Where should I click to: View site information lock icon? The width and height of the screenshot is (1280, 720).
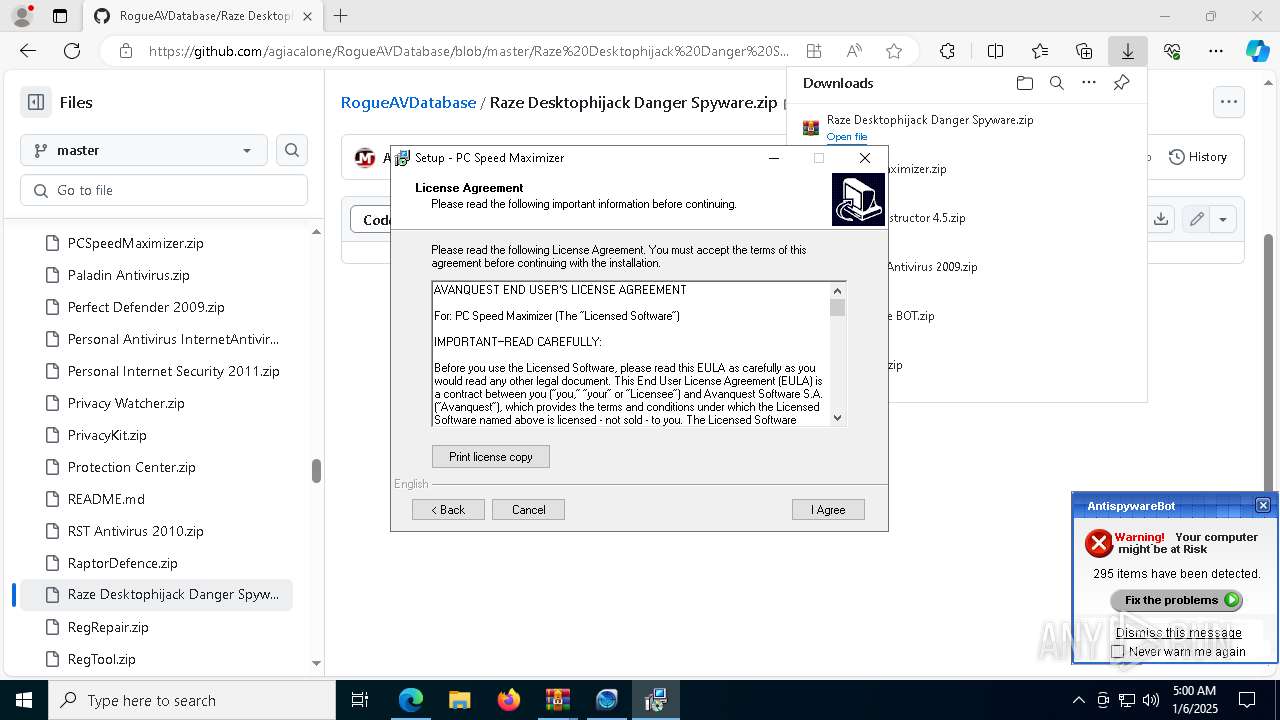coord(125,51)
